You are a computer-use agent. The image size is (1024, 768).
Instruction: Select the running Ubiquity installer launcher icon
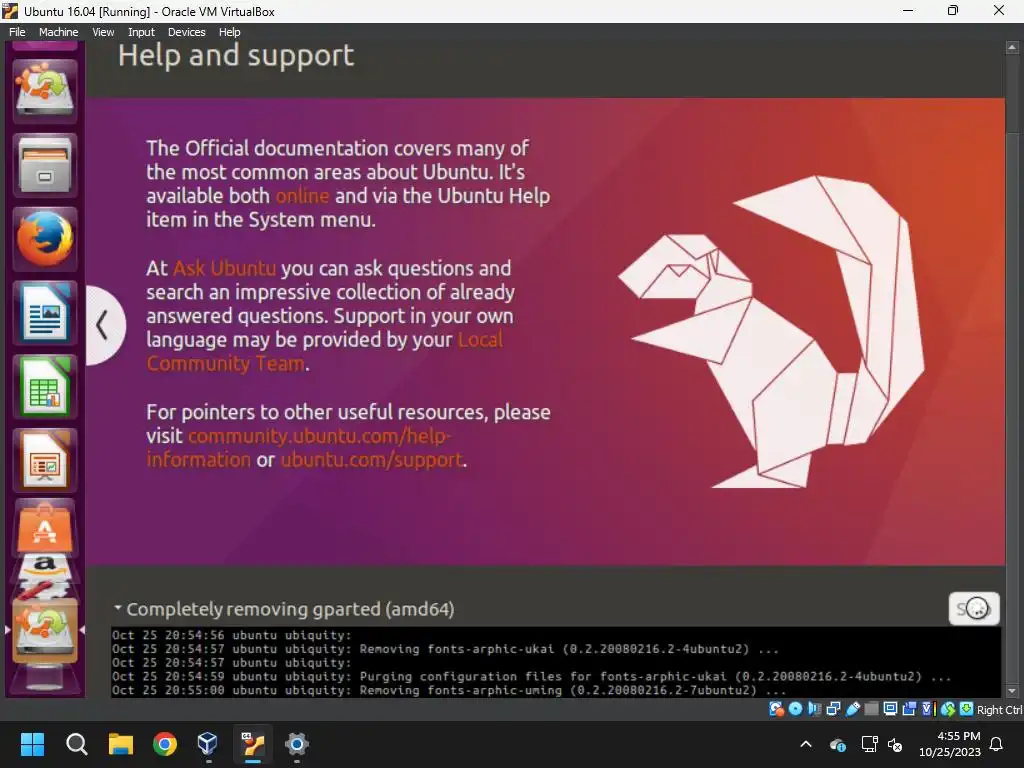(x=44, y=633)
